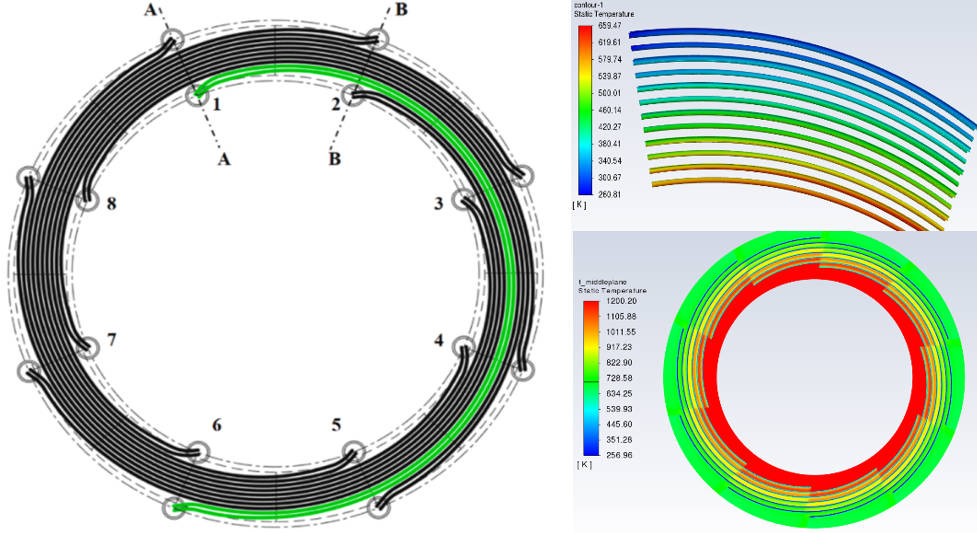Select the circle marker beside number 7
977x533 pixels.
click(88, 347)
